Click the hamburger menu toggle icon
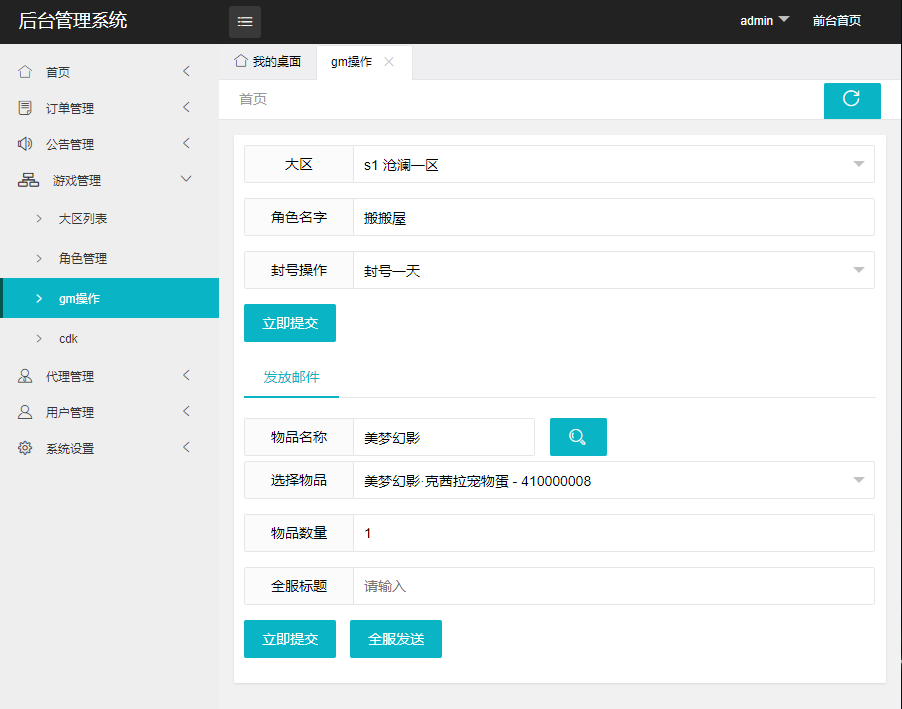 [245, 21]
